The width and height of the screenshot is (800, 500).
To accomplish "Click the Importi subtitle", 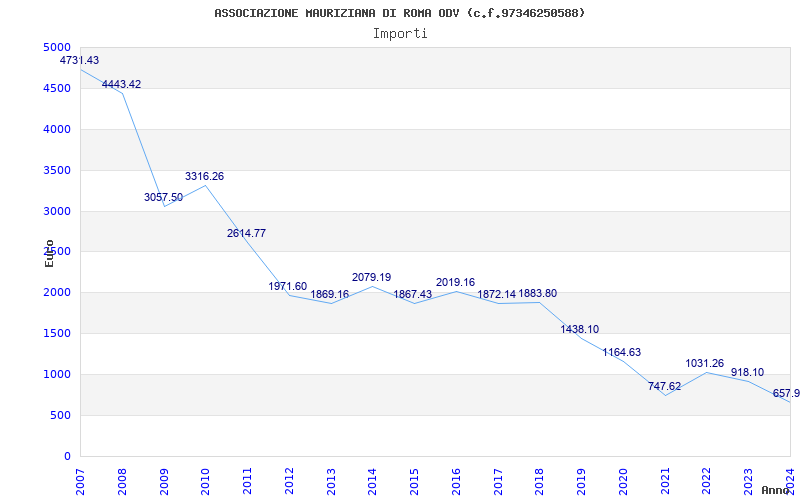I will click(400, 34).
